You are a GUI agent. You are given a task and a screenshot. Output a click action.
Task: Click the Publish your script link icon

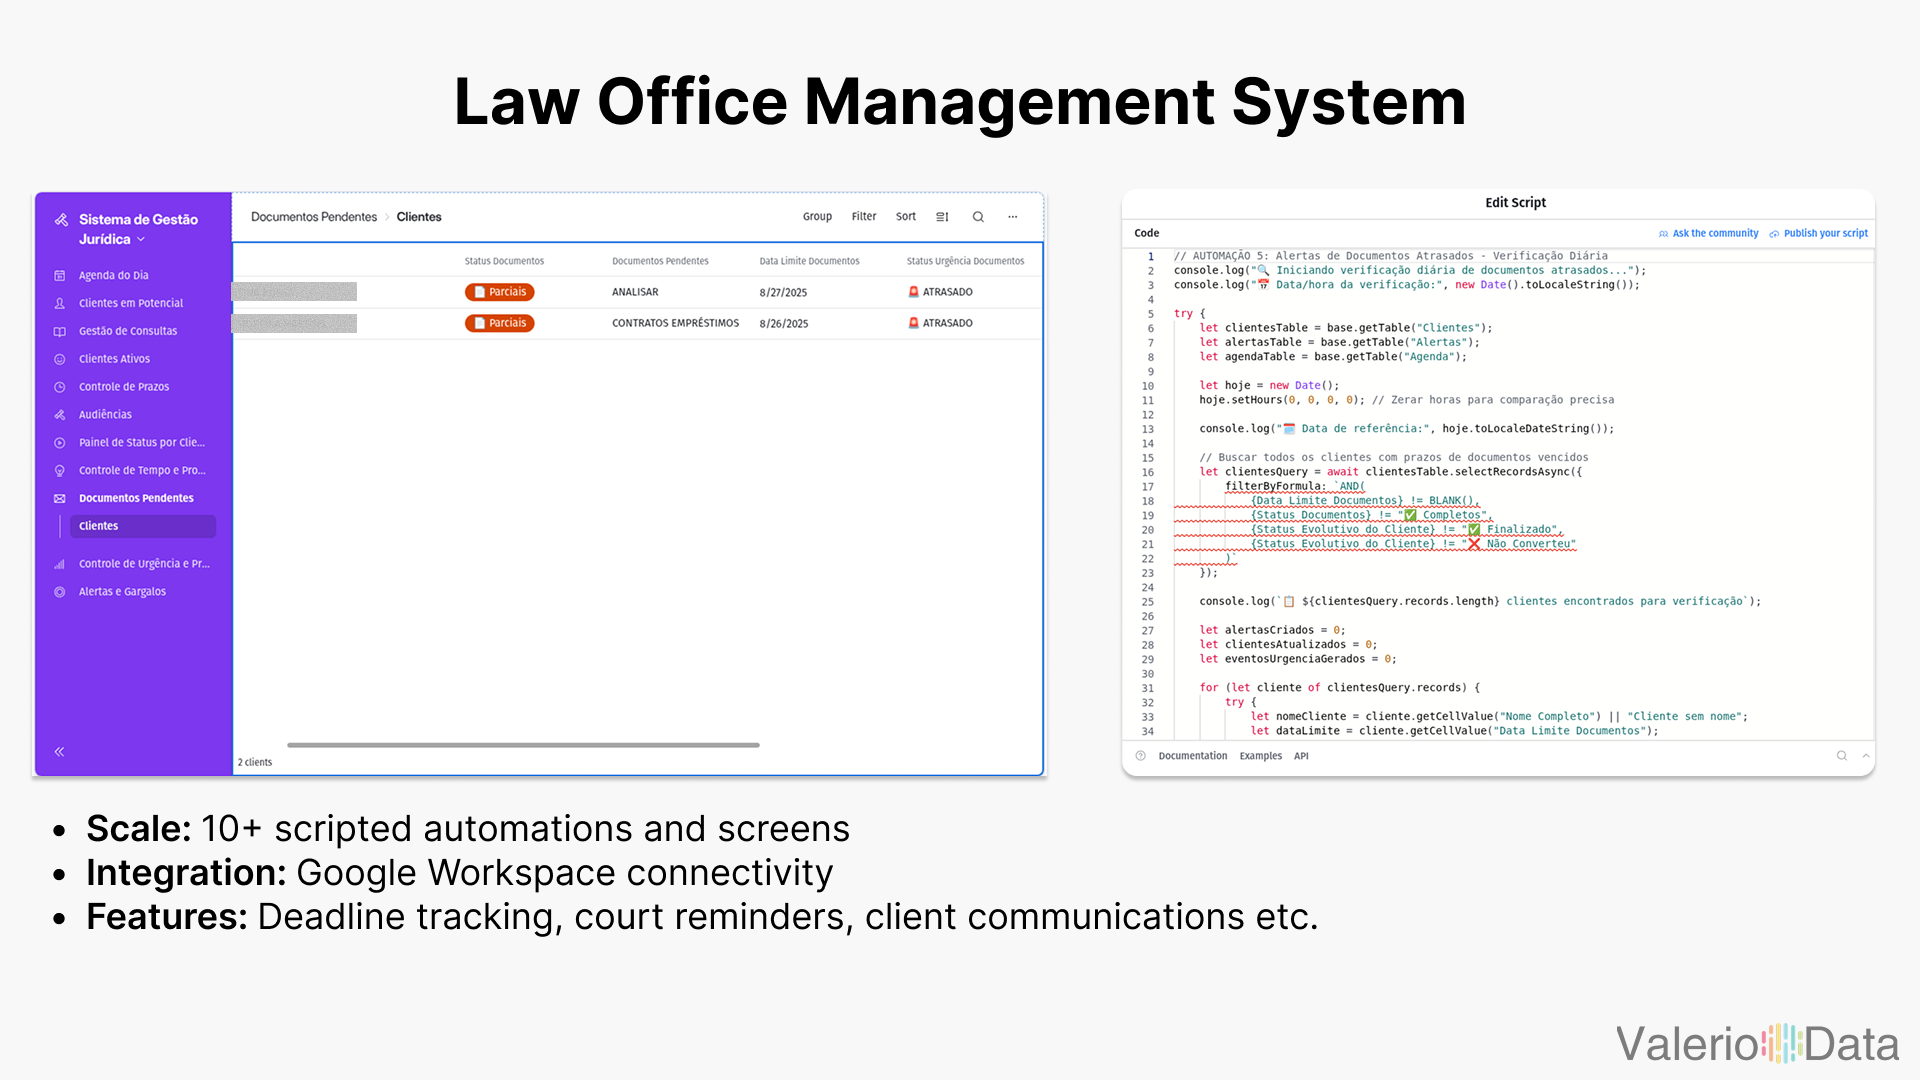1774,234
